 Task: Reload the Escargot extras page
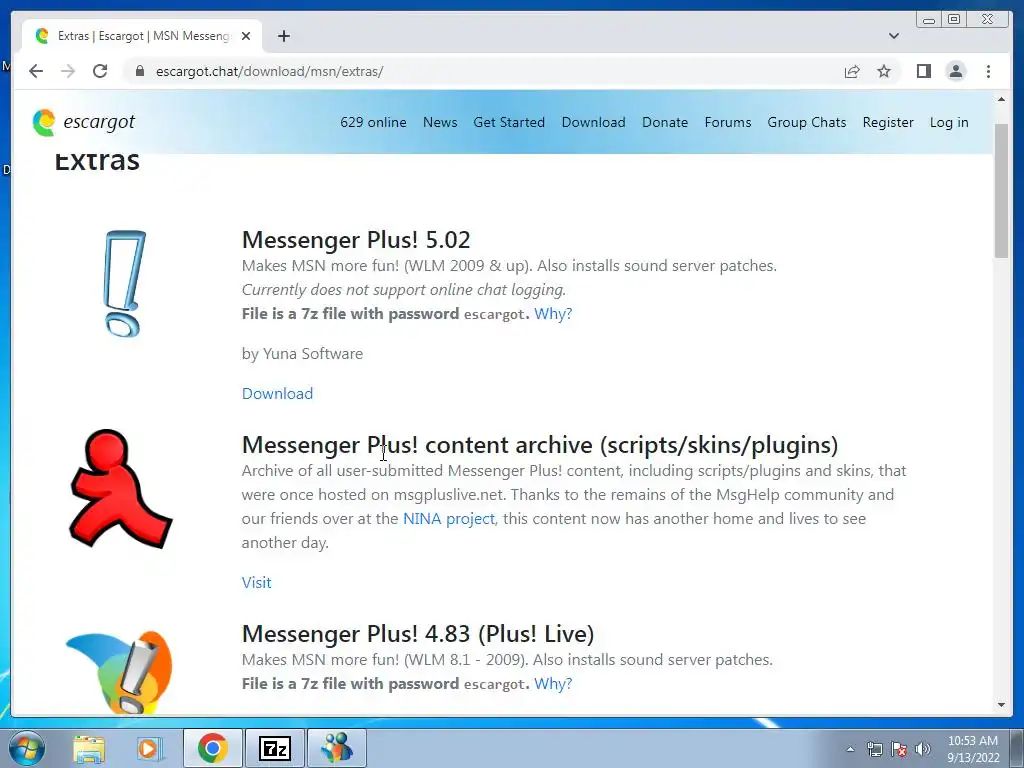(100, 71)
